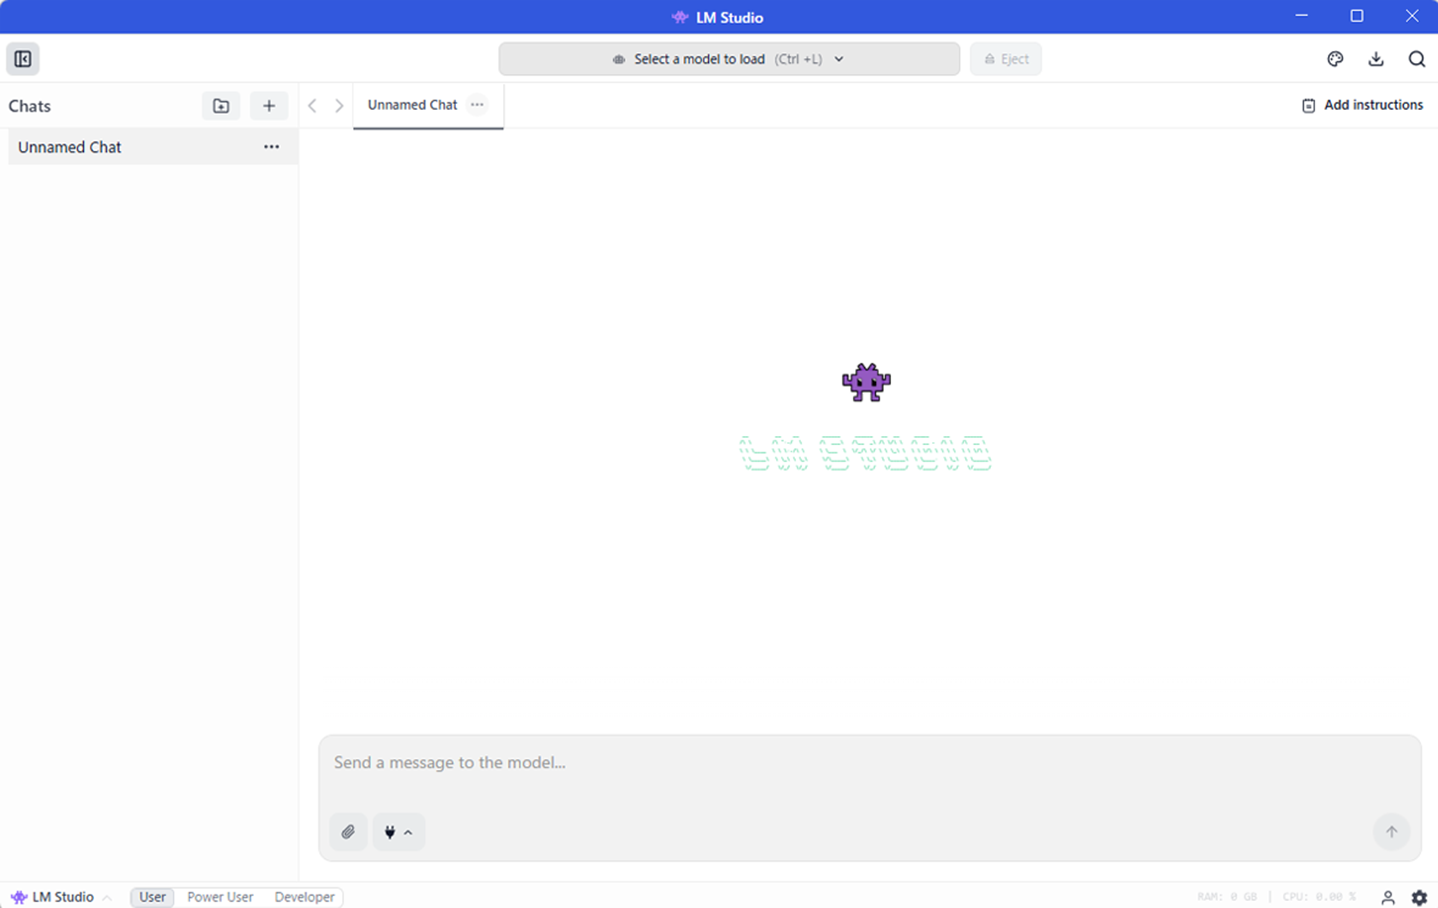Collapse the left sidebar panel

23,59
